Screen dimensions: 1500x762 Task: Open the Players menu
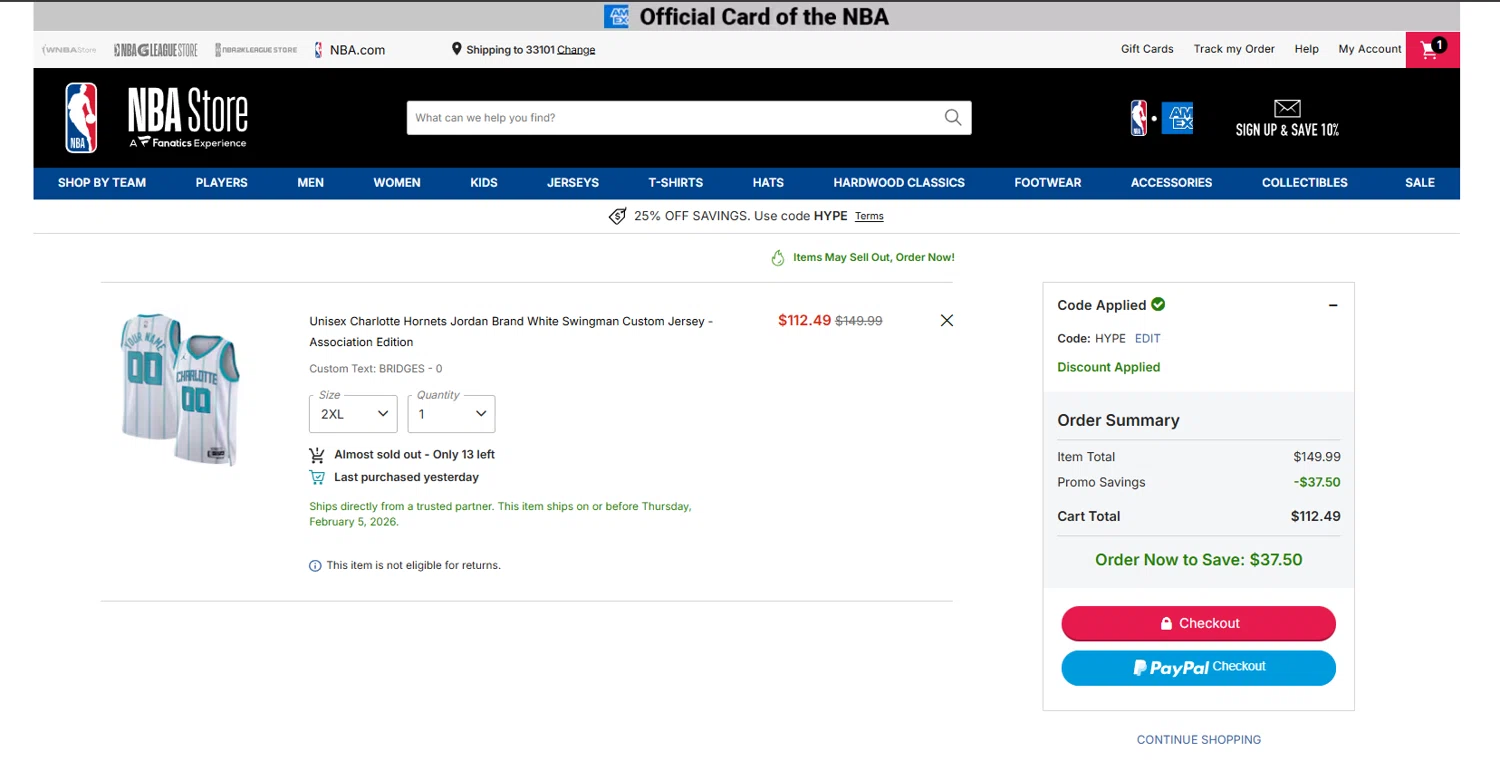coord(222,183)
